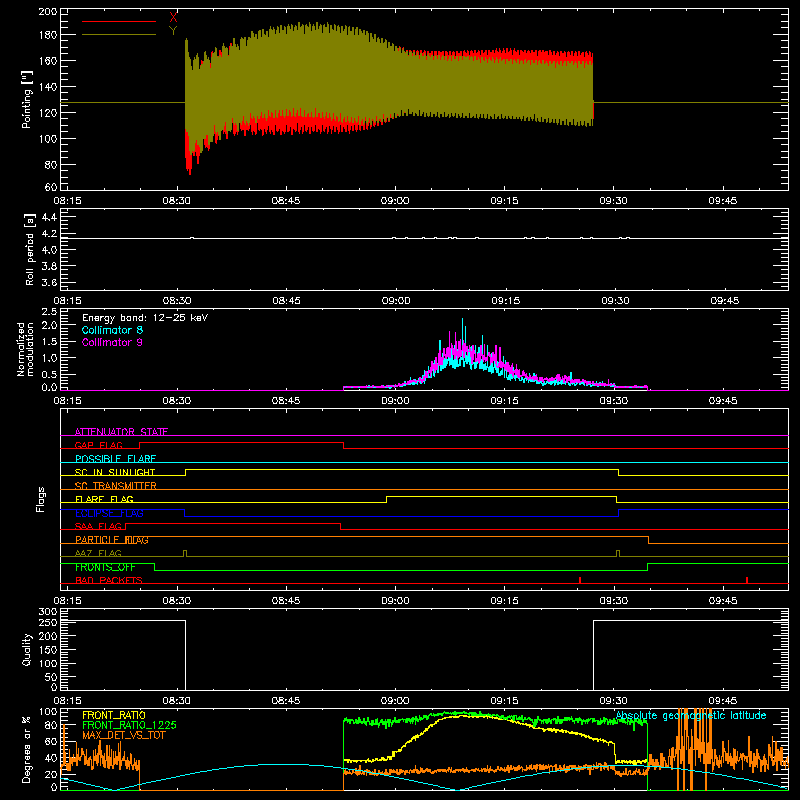Click the 'SAA_FLAG' label

point(98,527)
